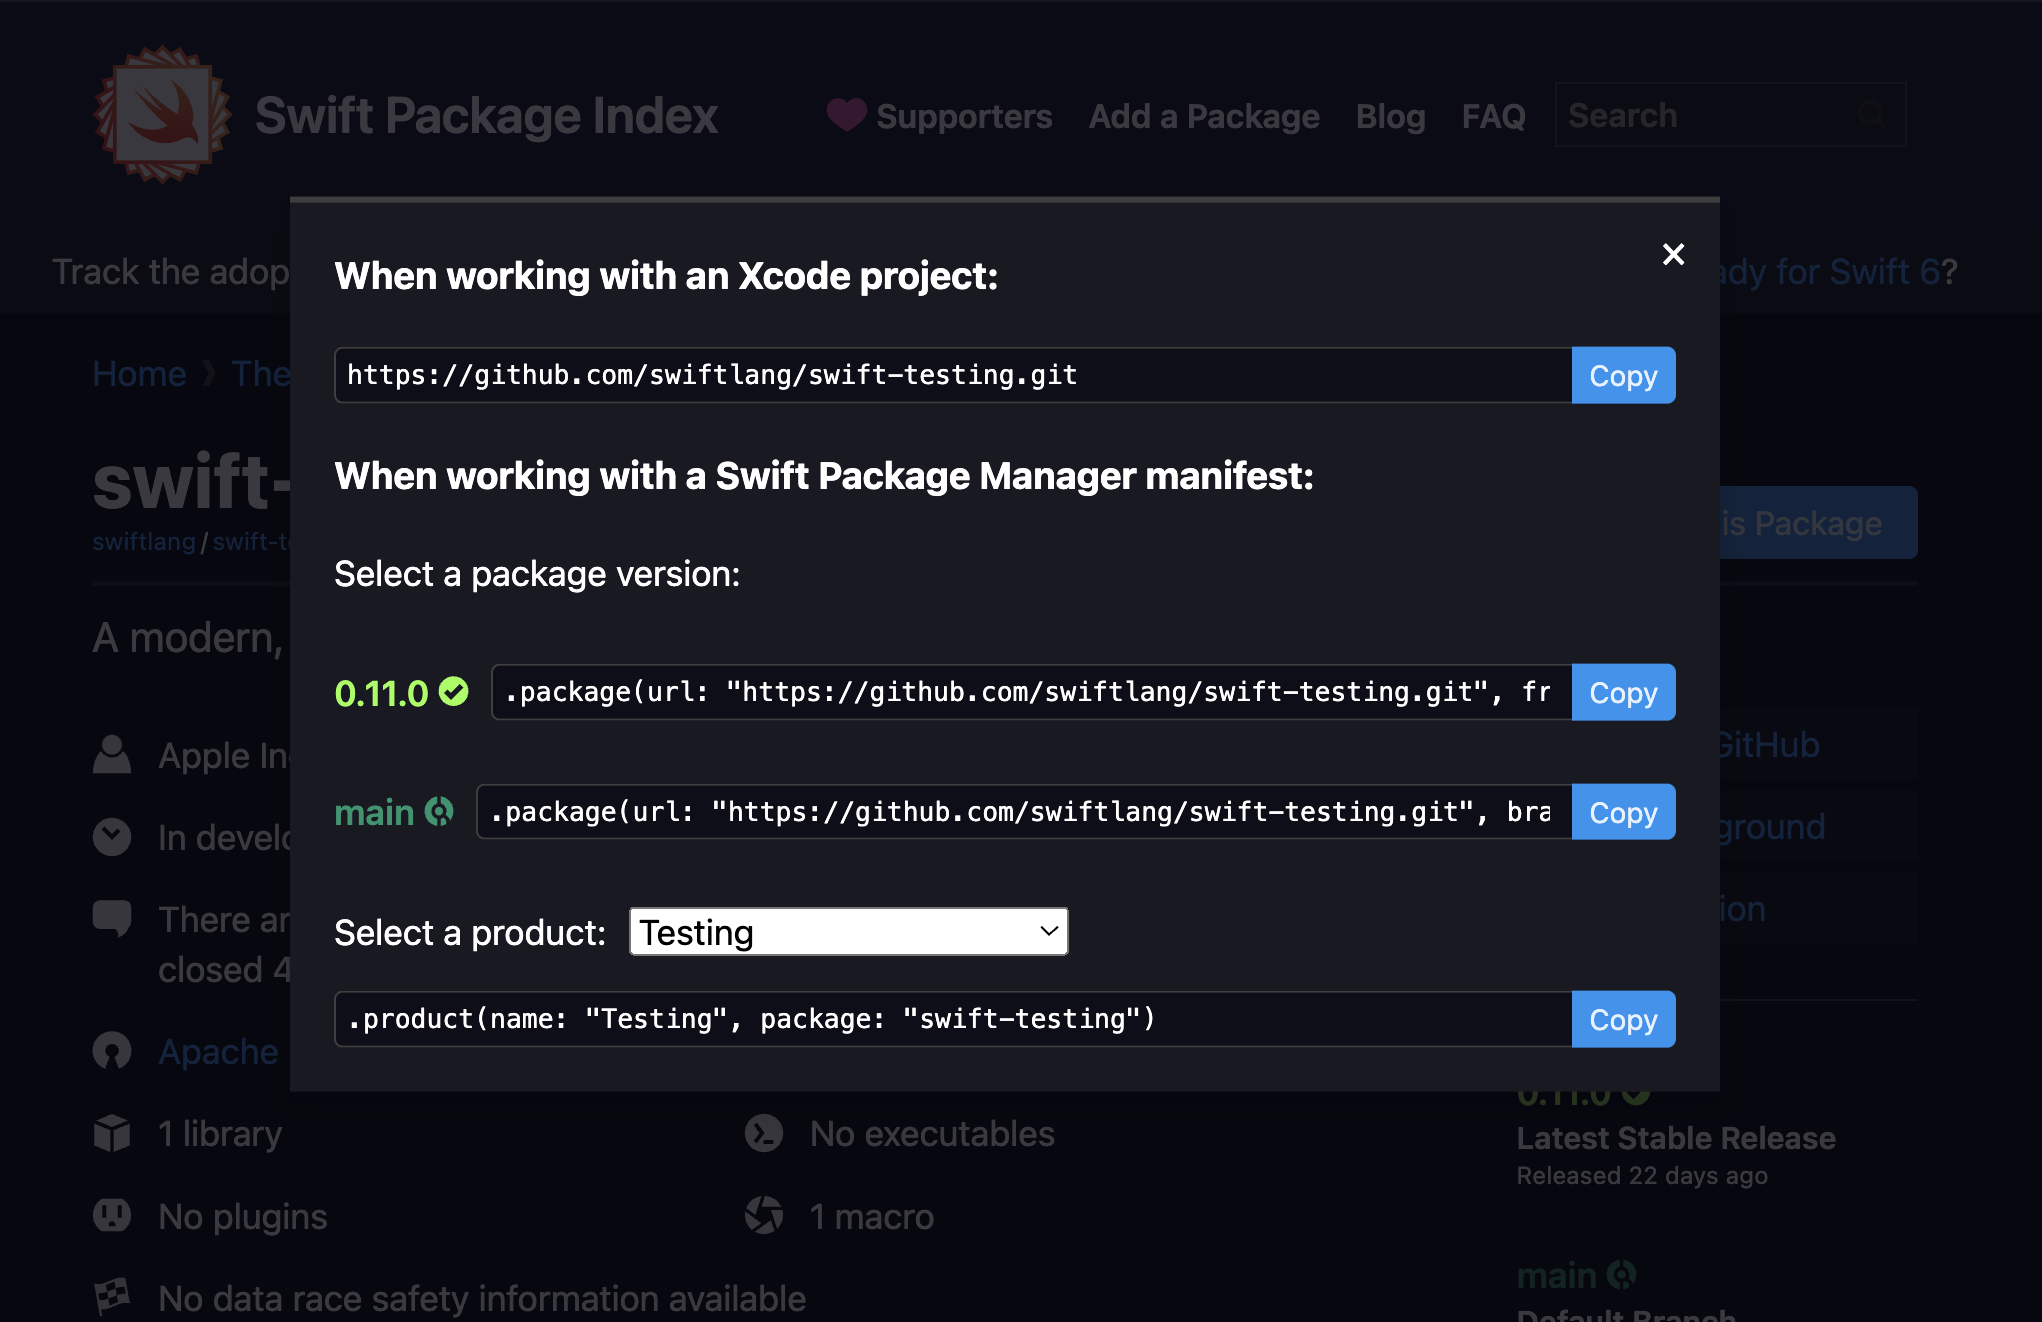Screen dimensions: 2042x1322
Task: Click the No executables terminal icon
Action: (764, 1134)
